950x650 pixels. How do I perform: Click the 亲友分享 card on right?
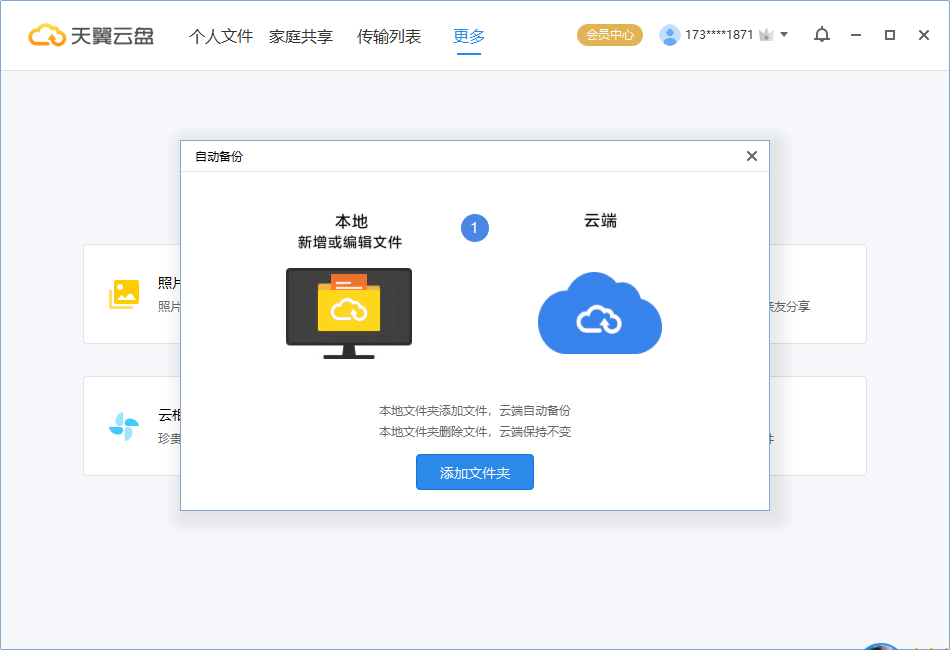[818, 294]
